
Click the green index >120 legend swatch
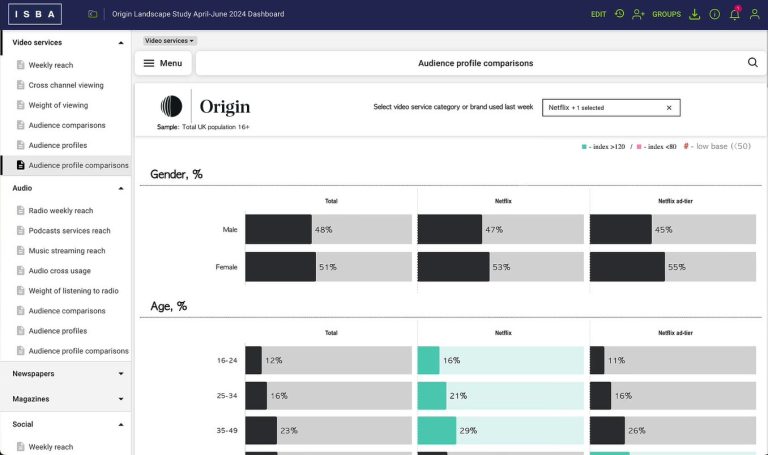584,147
